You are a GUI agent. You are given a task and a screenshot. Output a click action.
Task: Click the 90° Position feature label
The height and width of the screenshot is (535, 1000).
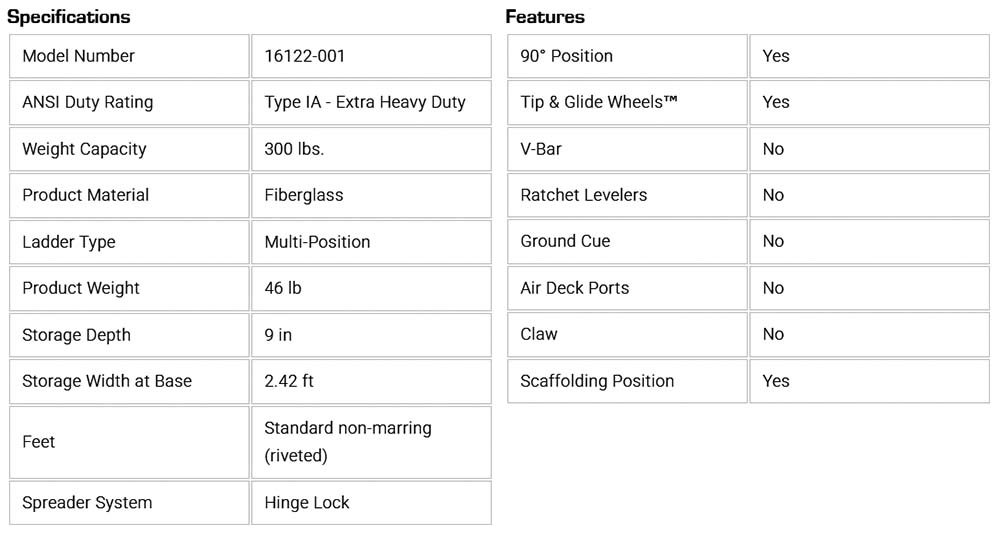(567, 56)
